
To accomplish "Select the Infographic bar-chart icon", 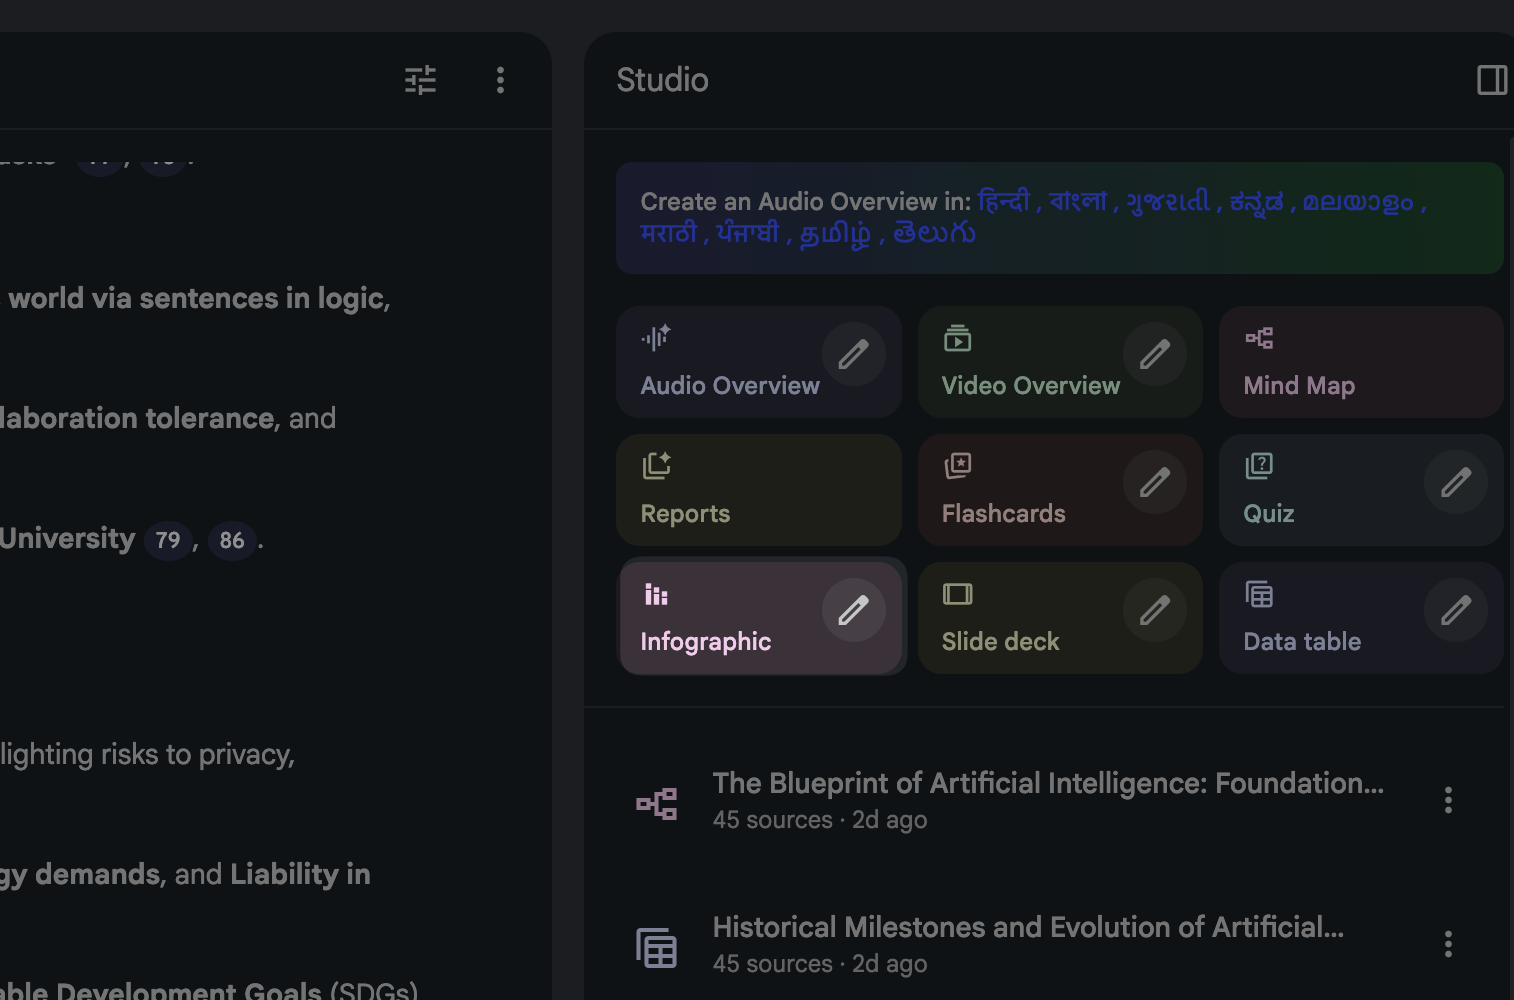I will pyautogui.click(x=657, y=594).
